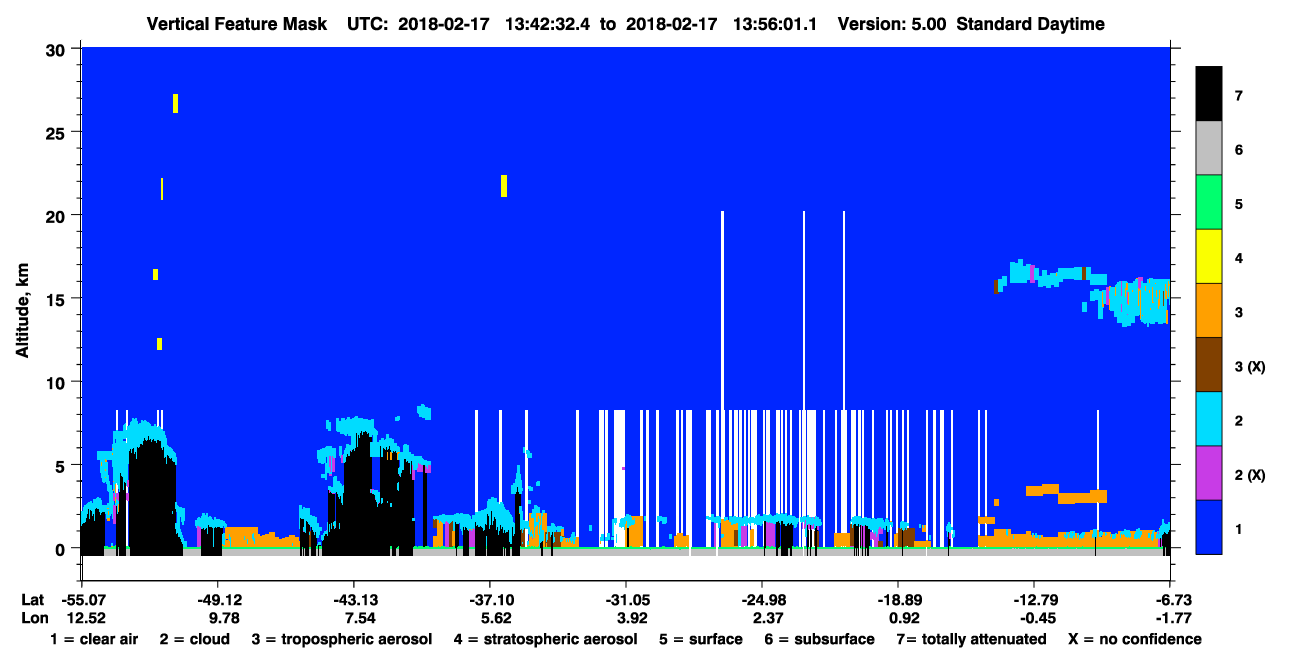Click latitude value -49.12
The width and height of the screenshot is (1300, 667).
tap(222, 599)
